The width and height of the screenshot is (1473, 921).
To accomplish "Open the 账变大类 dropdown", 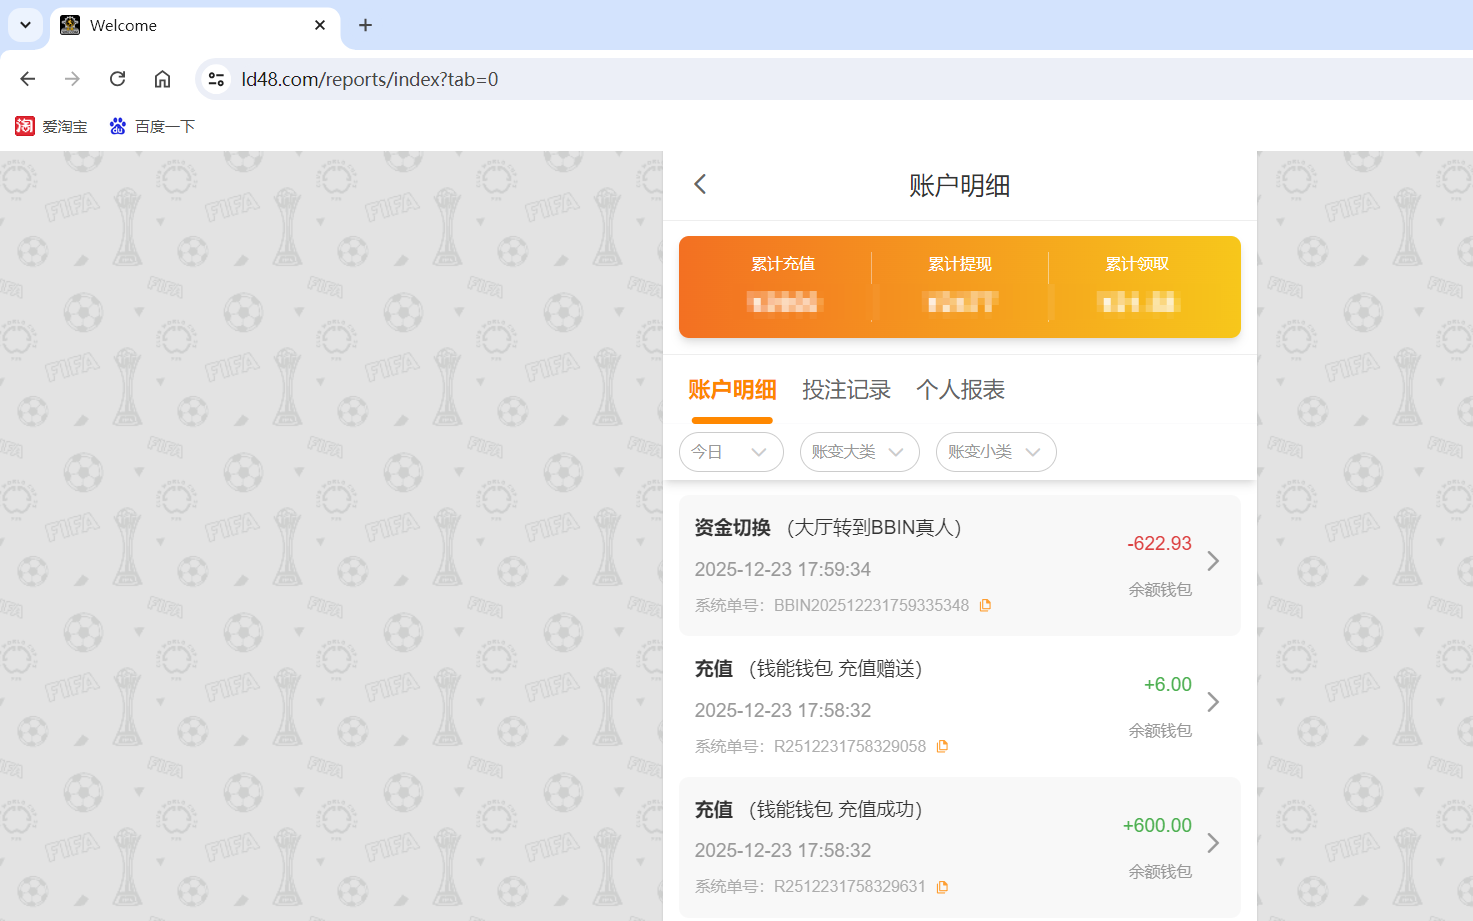I will tap(859, 452).
